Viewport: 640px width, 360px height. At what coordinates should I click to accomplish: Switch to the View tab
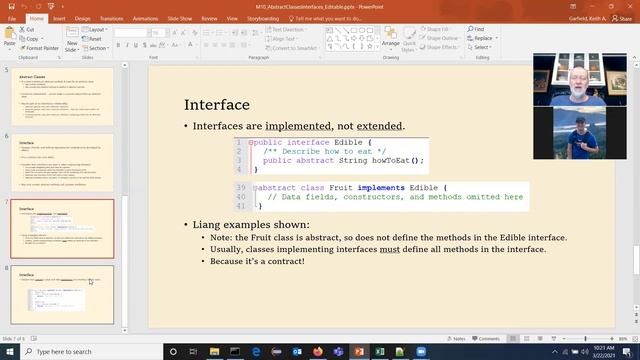tap(232, 19)
